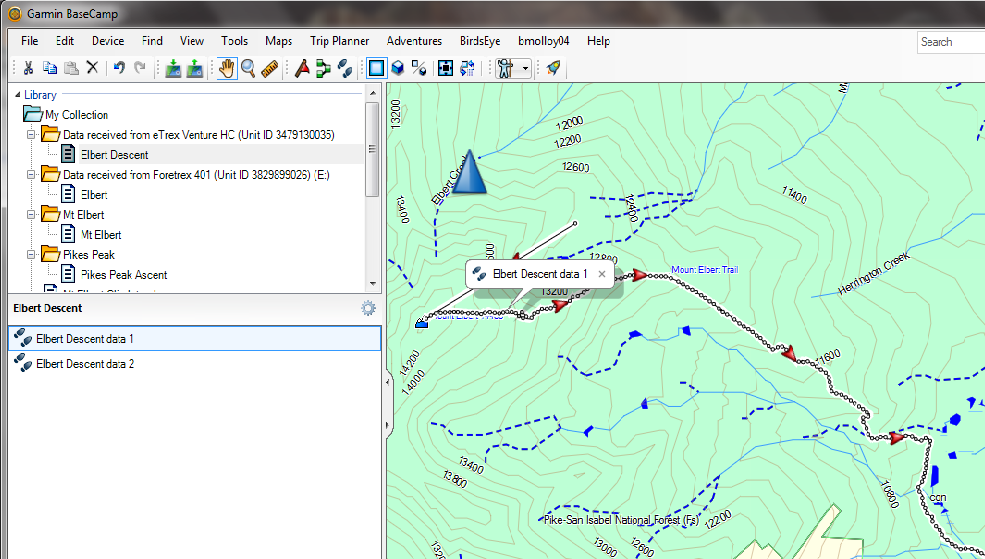Viewport: 985px width, 559px height.
Task: Collapse the Library section triangle
Action: (x=18, y=95)
